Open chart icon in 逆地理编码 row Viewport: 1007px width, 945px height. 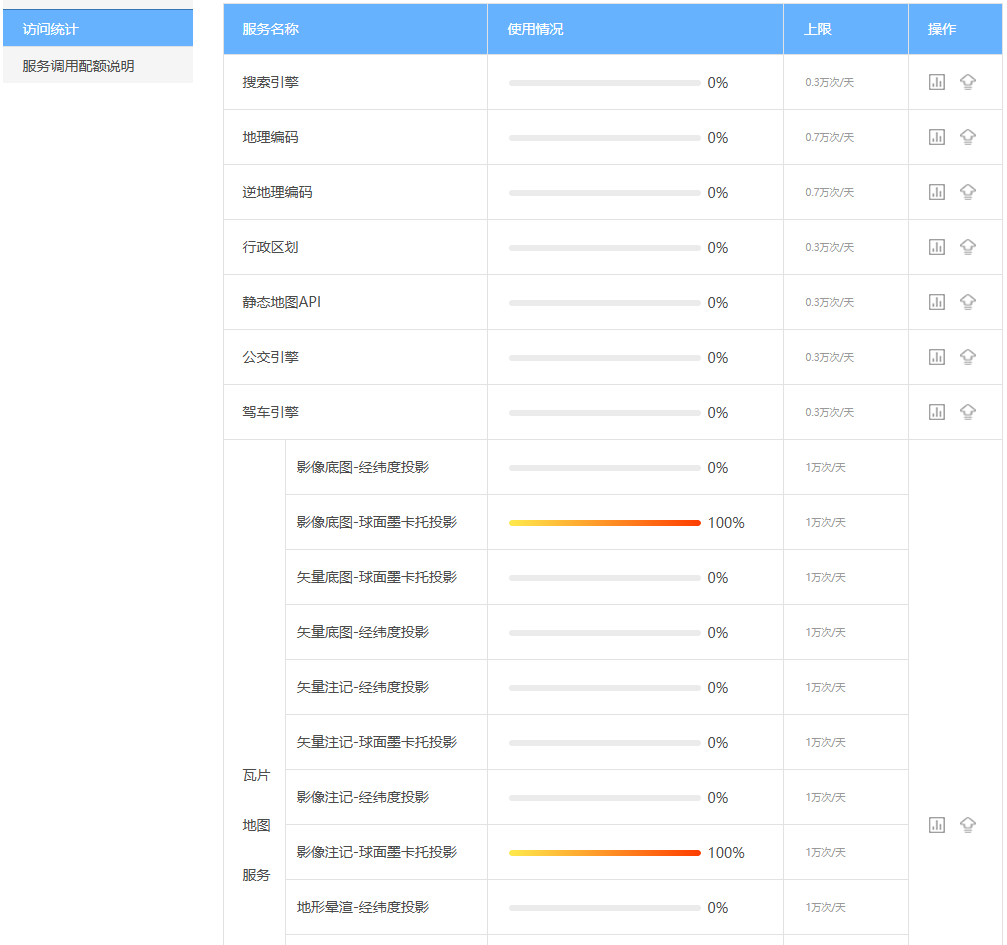(936, 192)
